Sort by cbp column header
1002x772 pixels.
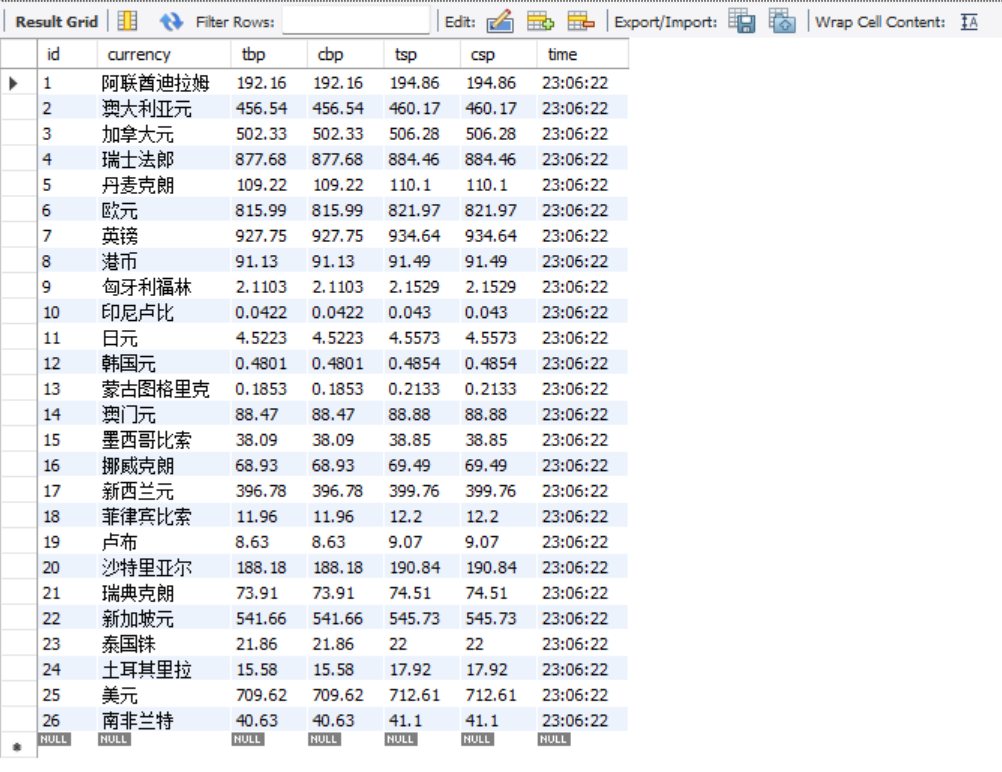coord(346,54)
